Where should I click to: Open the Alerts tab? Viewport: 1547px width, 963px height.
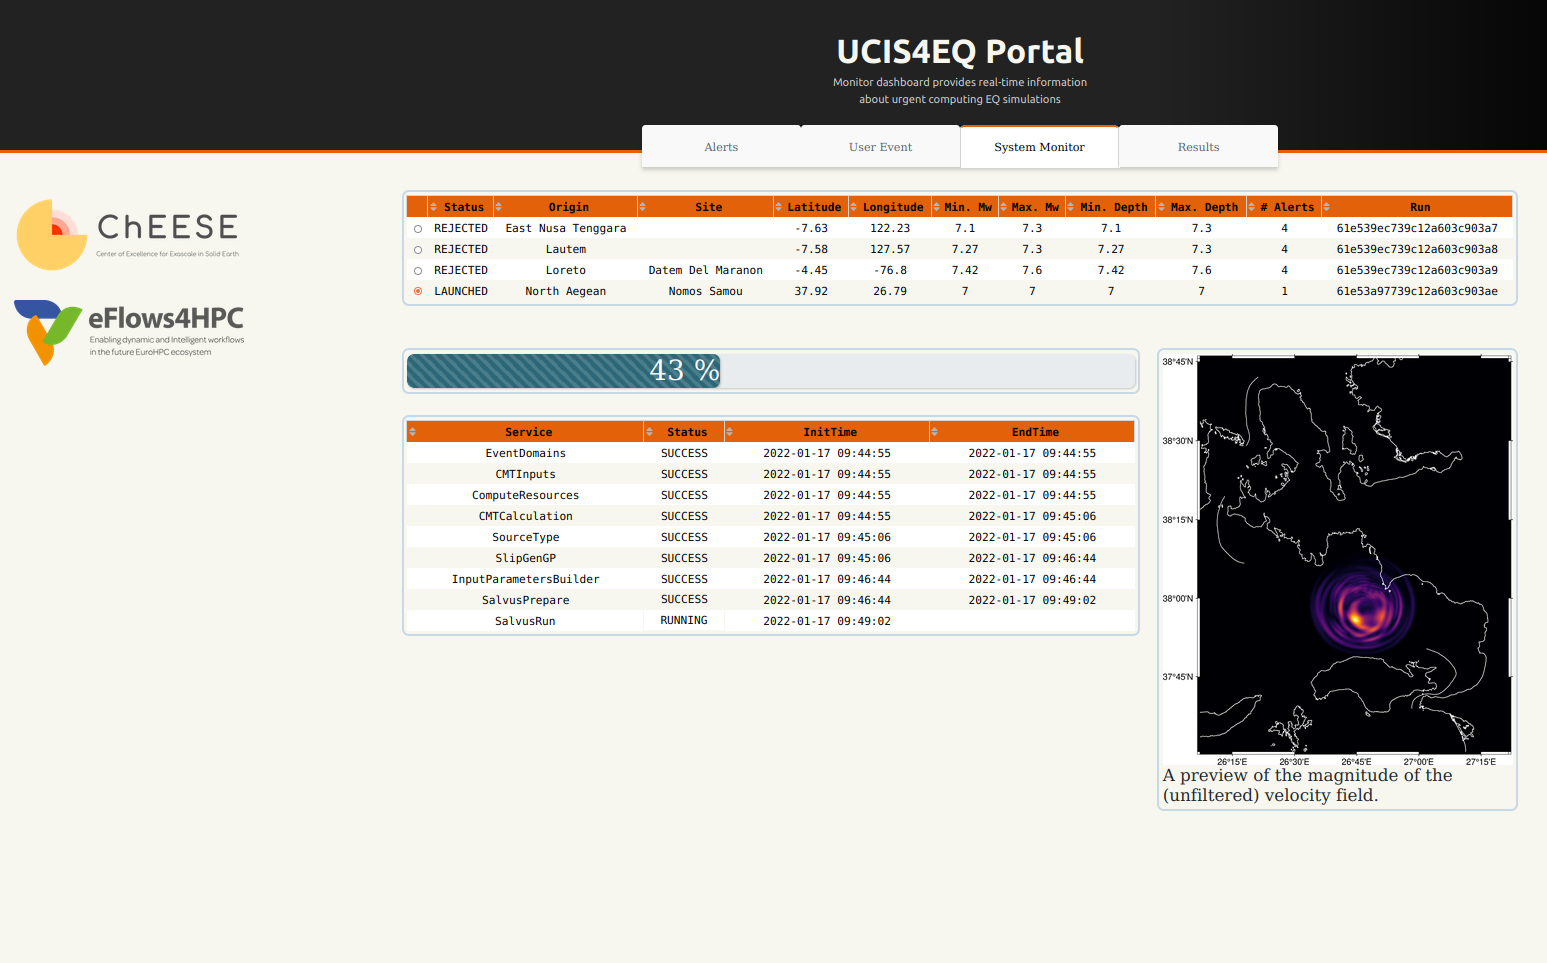721,147
